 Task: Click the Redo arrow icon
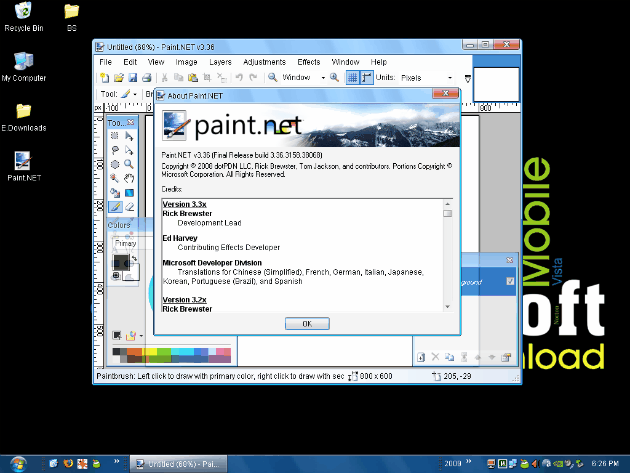[x=253, y=78]
